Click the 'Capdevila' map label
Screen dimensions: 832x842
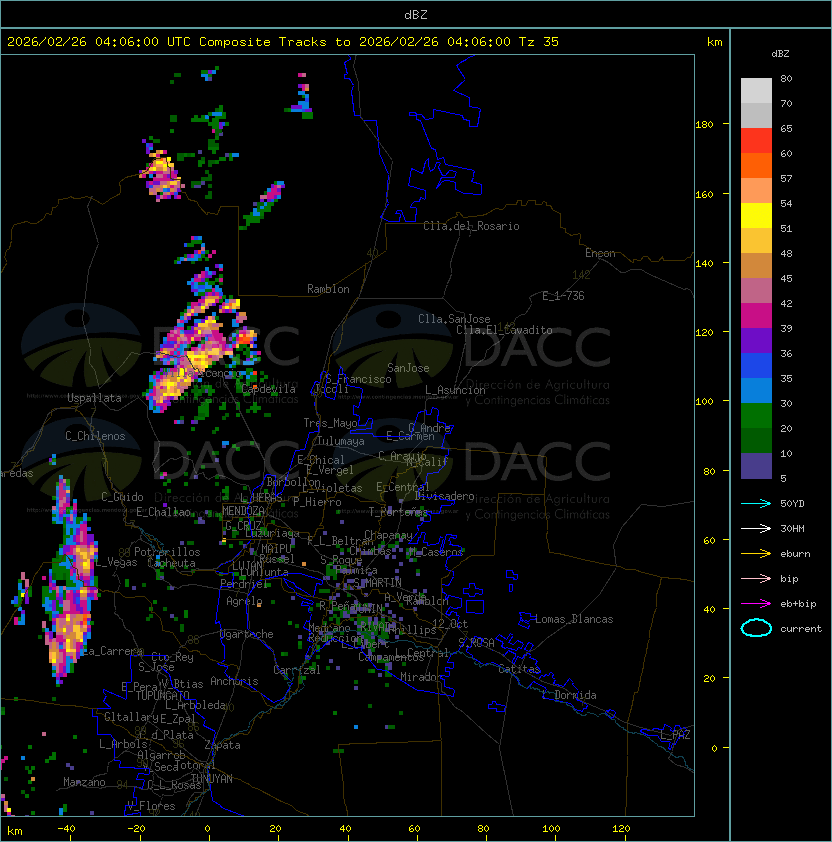pos(269,389)
